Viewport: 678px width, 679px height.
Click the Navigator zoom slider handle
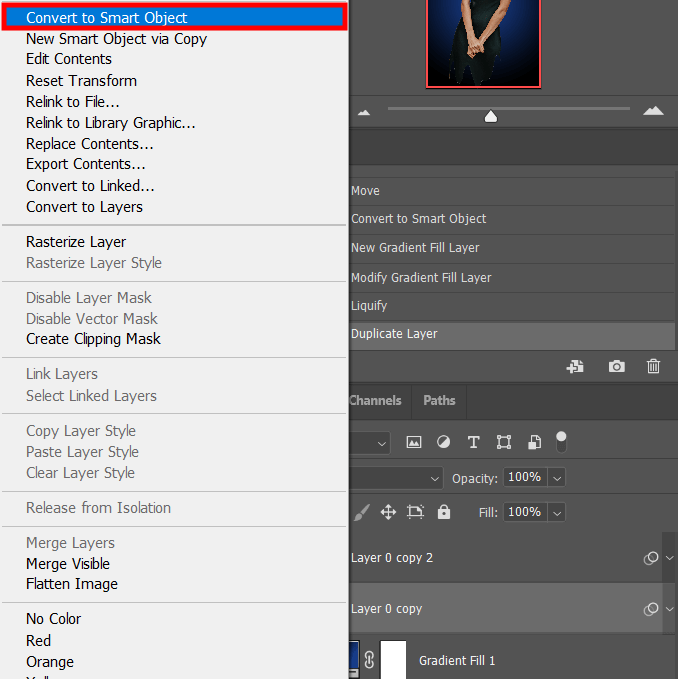point(491,116)
